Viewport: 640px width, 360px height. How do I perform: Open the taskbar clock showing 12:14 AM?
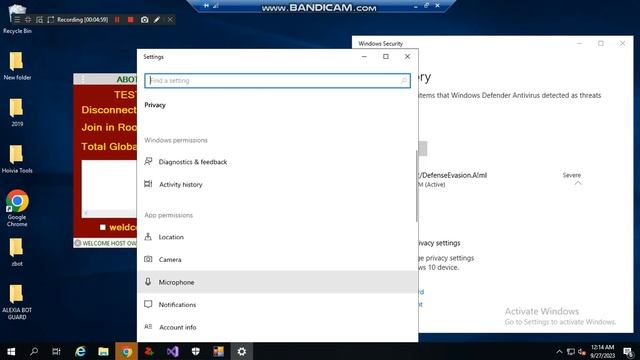[602, 351]
